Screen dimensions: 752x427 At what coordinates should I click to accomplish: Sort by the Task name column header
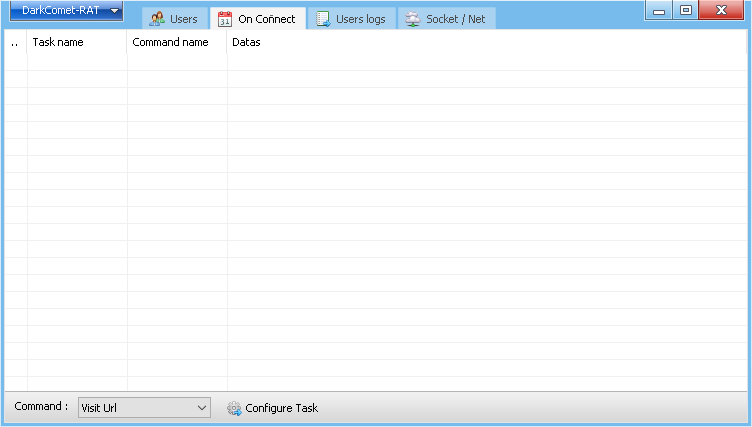coord(76,43)
